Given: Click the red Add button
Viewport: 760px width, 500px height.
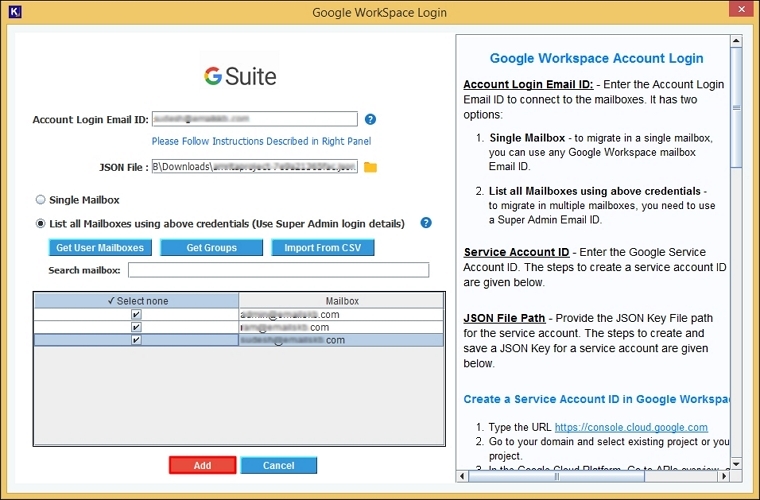Looking at the screenshot, I should 203,465.
